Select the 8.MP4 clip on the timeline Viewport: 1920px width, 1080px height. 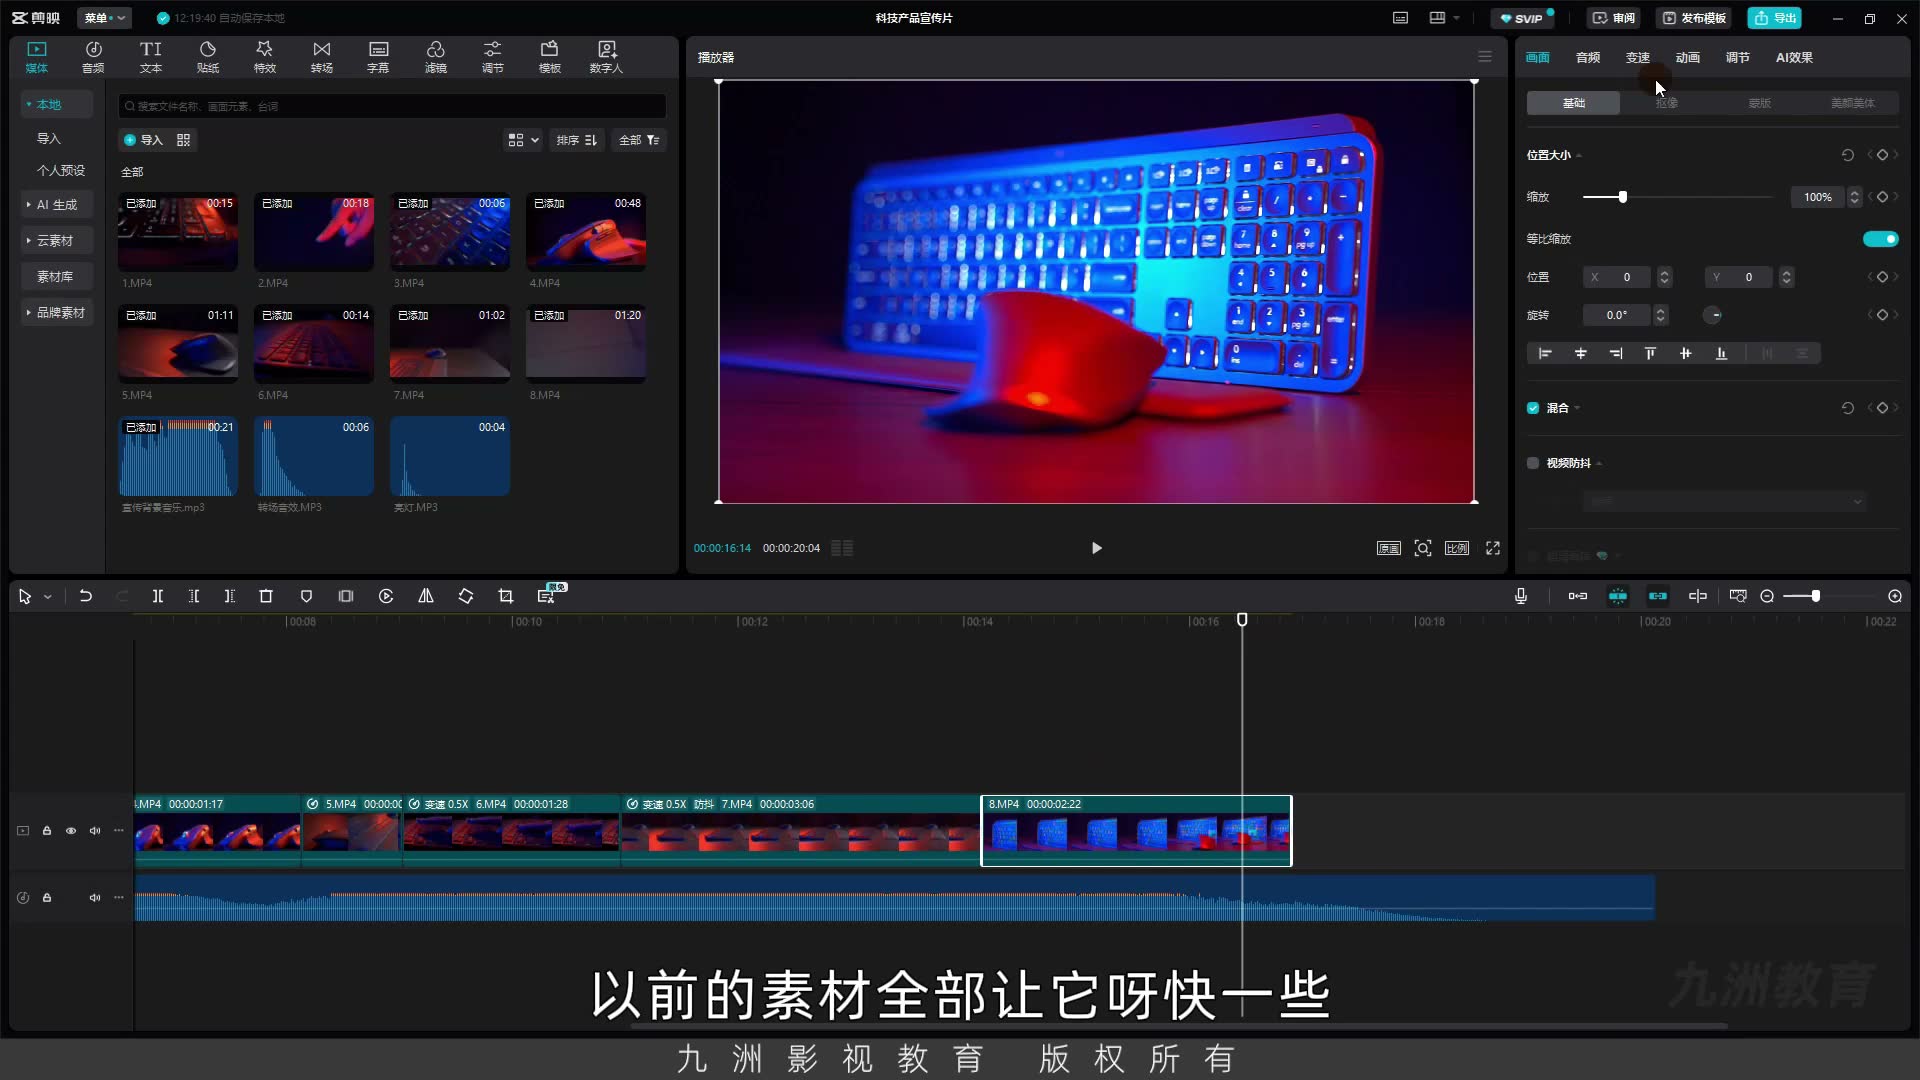click(1136, 831)
